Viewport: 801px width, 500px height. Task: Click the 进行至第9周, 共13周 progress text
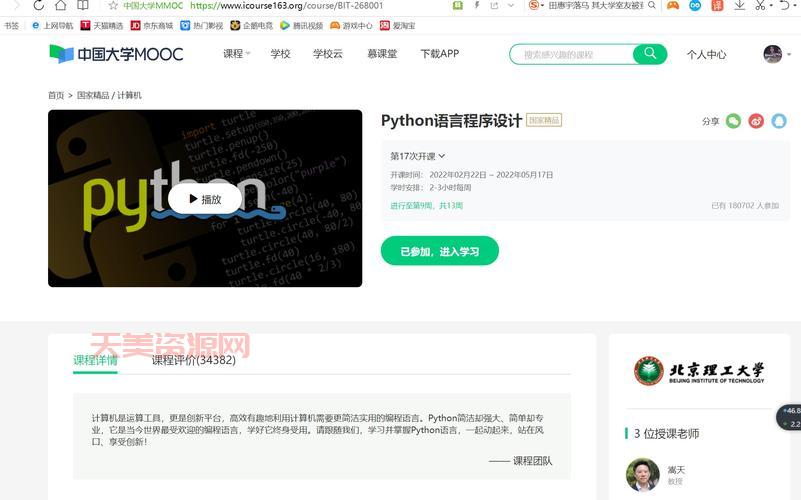coord(427,205)
